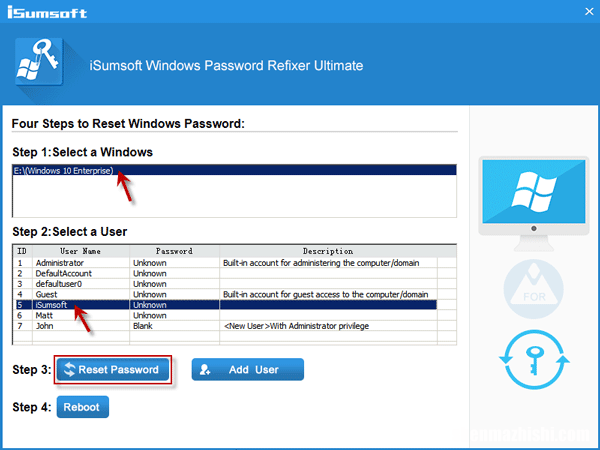
Task: Pick the Guest account row
Action: pos(48,295)
